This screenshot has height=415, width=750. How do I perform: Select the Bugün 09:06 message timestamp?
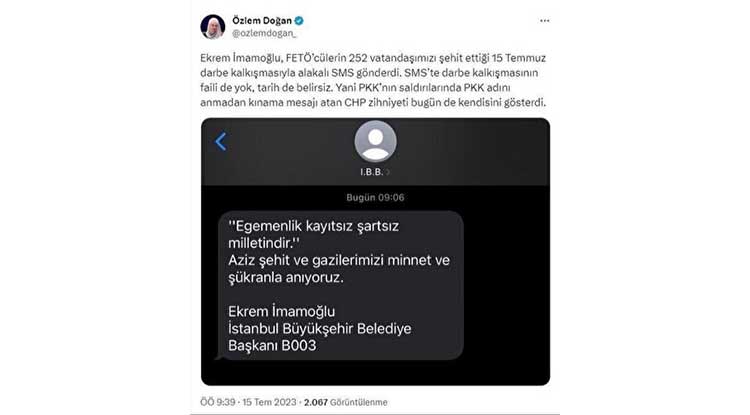point(375,197)
